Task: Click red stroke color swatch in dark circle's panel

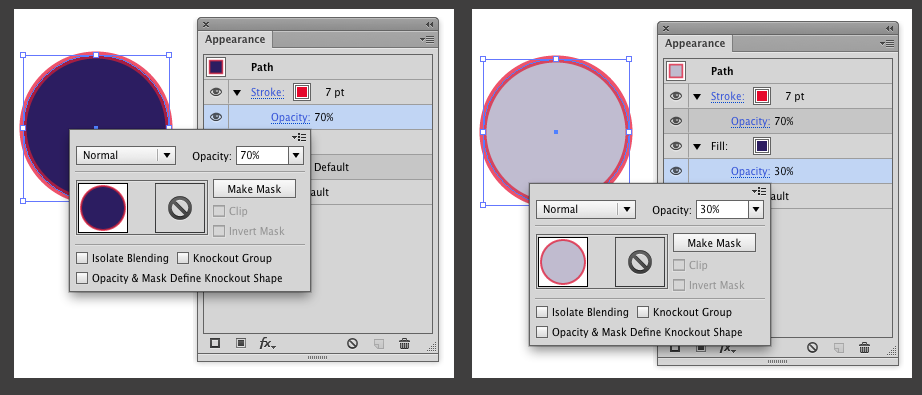Action: pos(302,92)
